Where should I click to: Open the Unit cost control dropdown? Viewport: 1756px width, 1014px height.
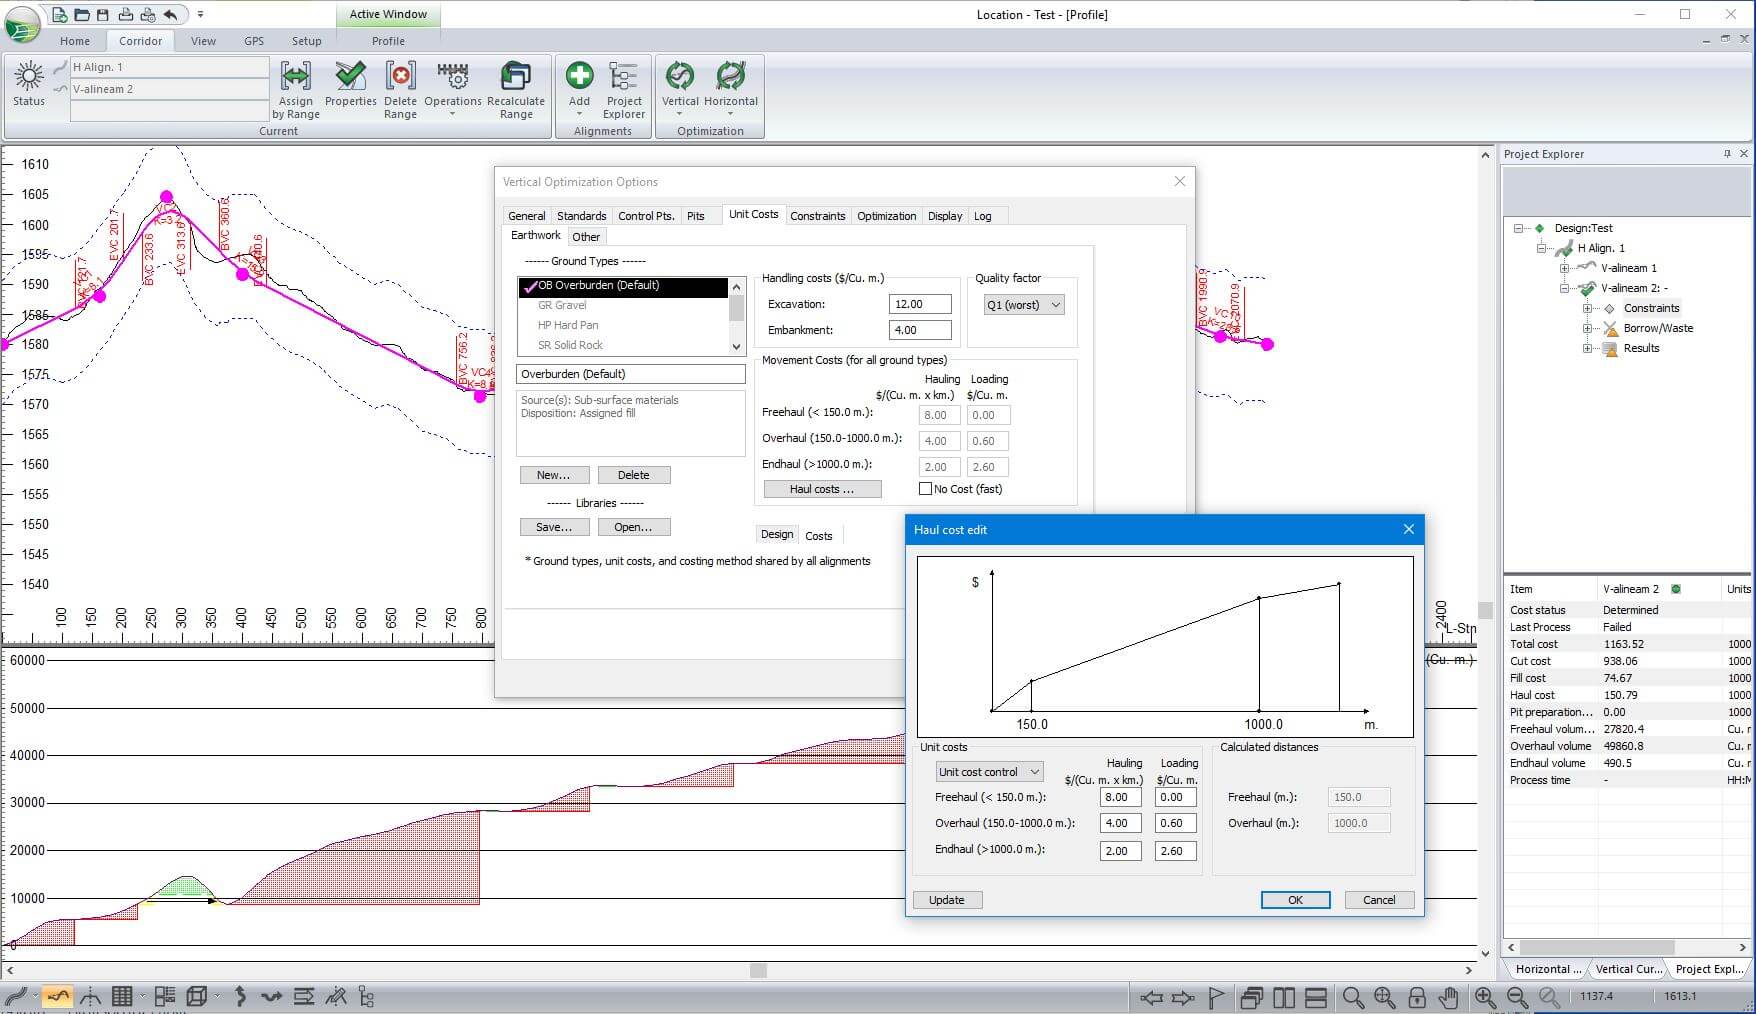point(989,772)
